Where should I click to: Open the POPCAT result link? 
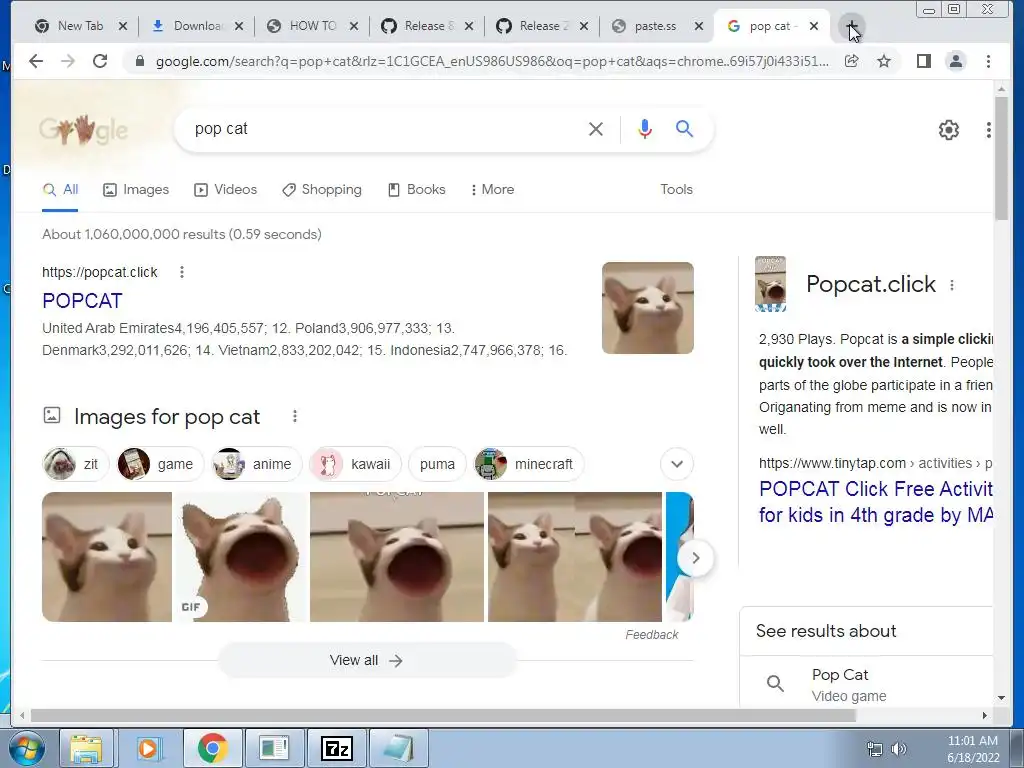(82, 301)
